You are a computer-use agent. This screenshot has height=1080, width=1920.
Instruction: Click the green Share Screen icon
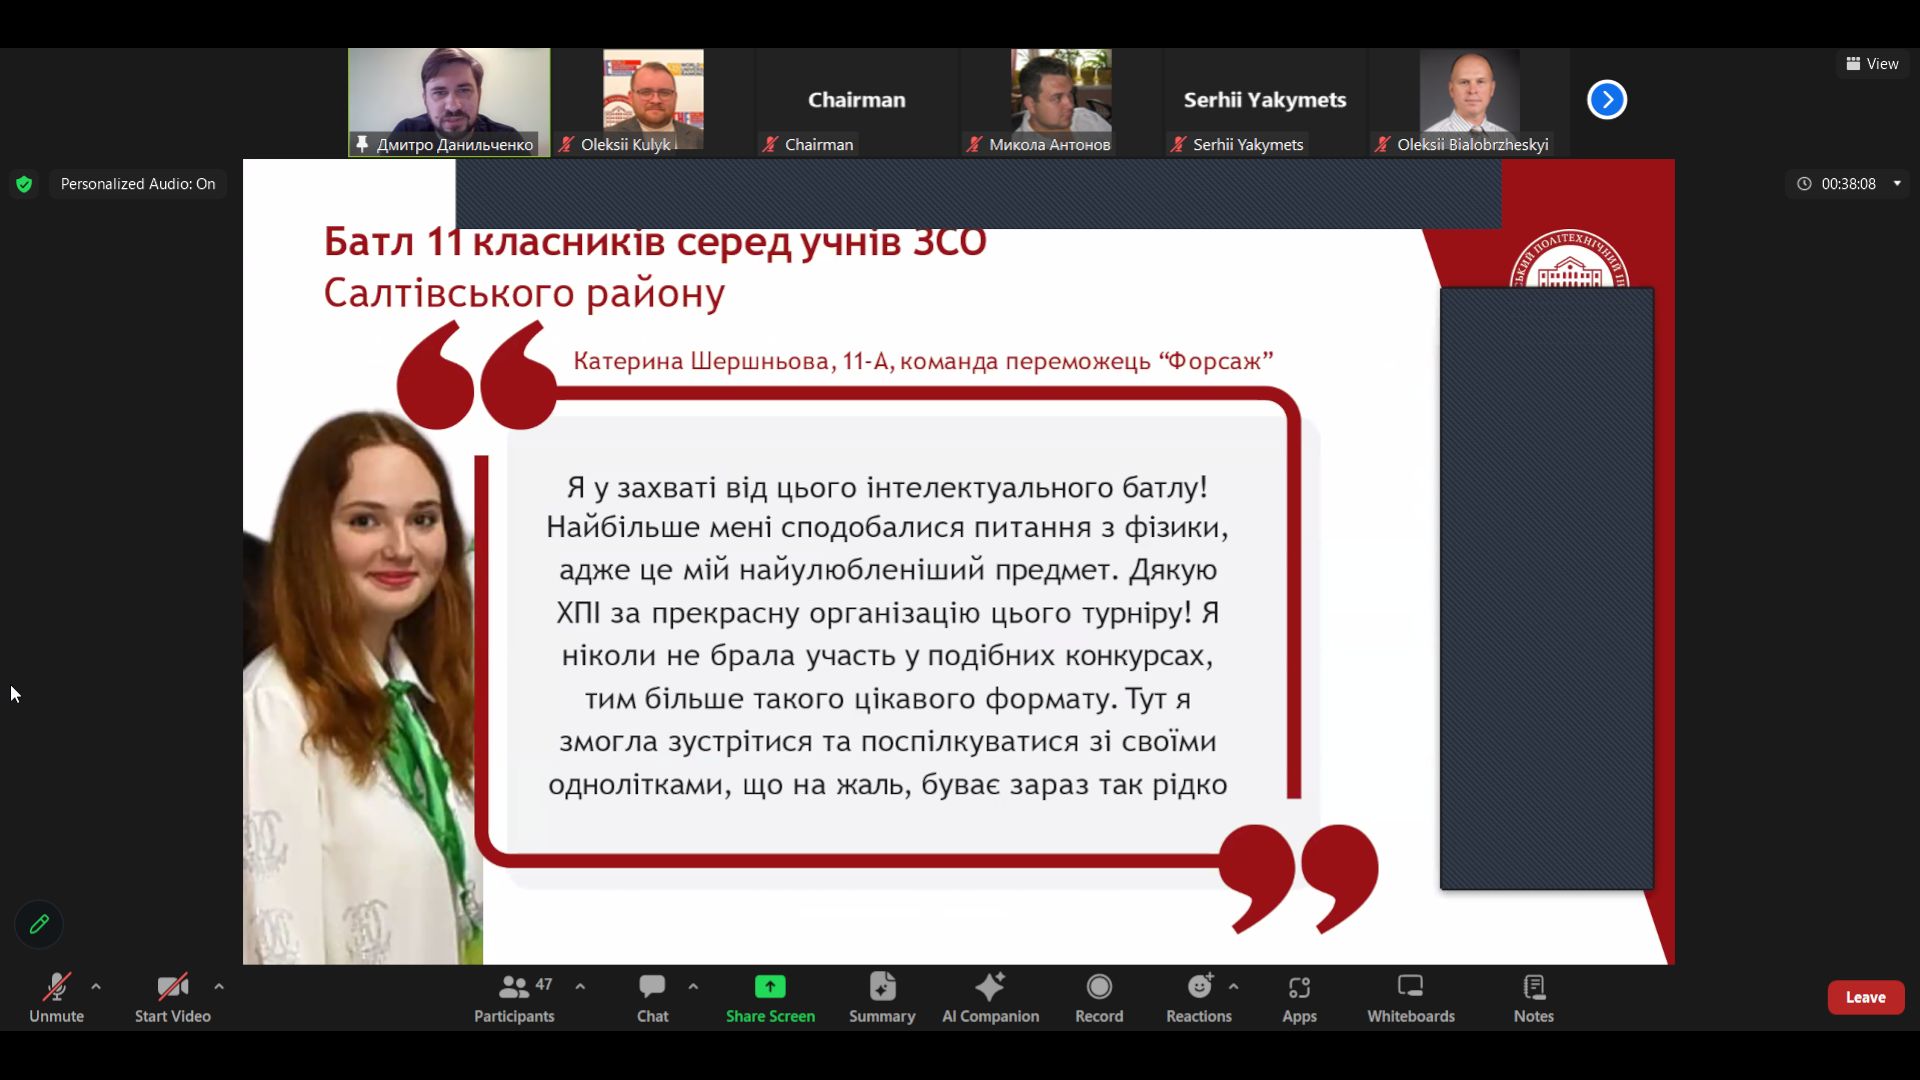(770, 987)
